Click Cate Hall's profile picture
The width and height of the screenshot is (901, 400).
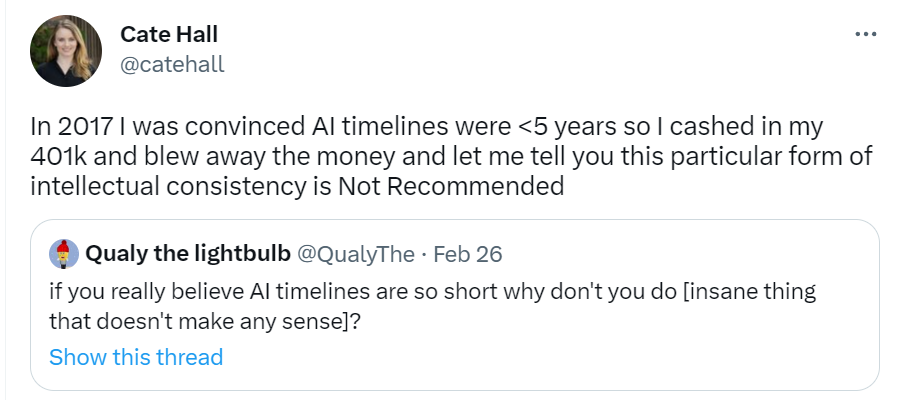point(64,49)
